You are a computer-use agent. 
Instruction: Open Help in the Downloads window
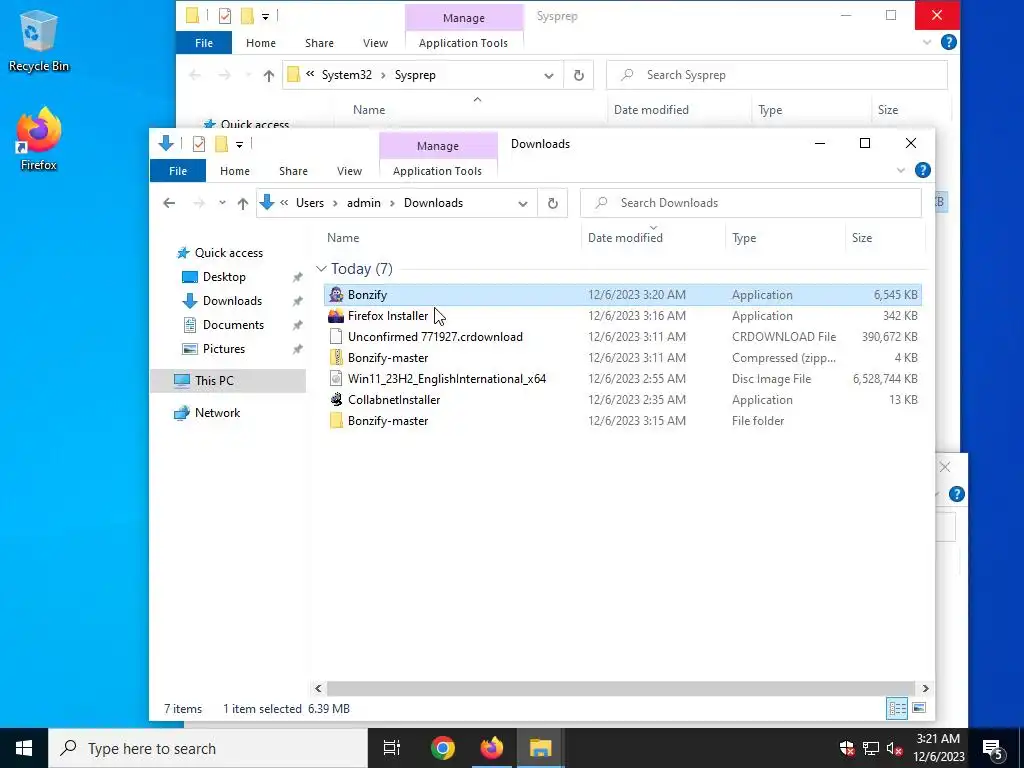(x=922, y=170)
